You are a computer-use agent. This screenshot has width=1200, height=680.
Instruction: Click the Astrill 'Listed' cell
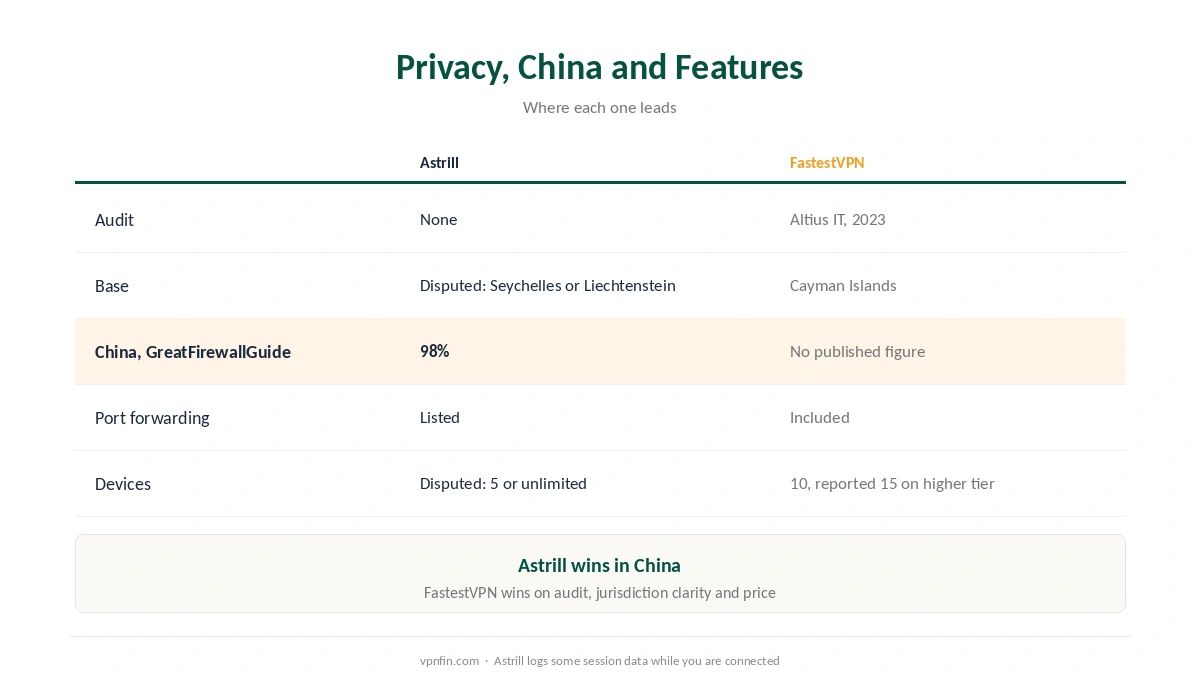point(439,417)
